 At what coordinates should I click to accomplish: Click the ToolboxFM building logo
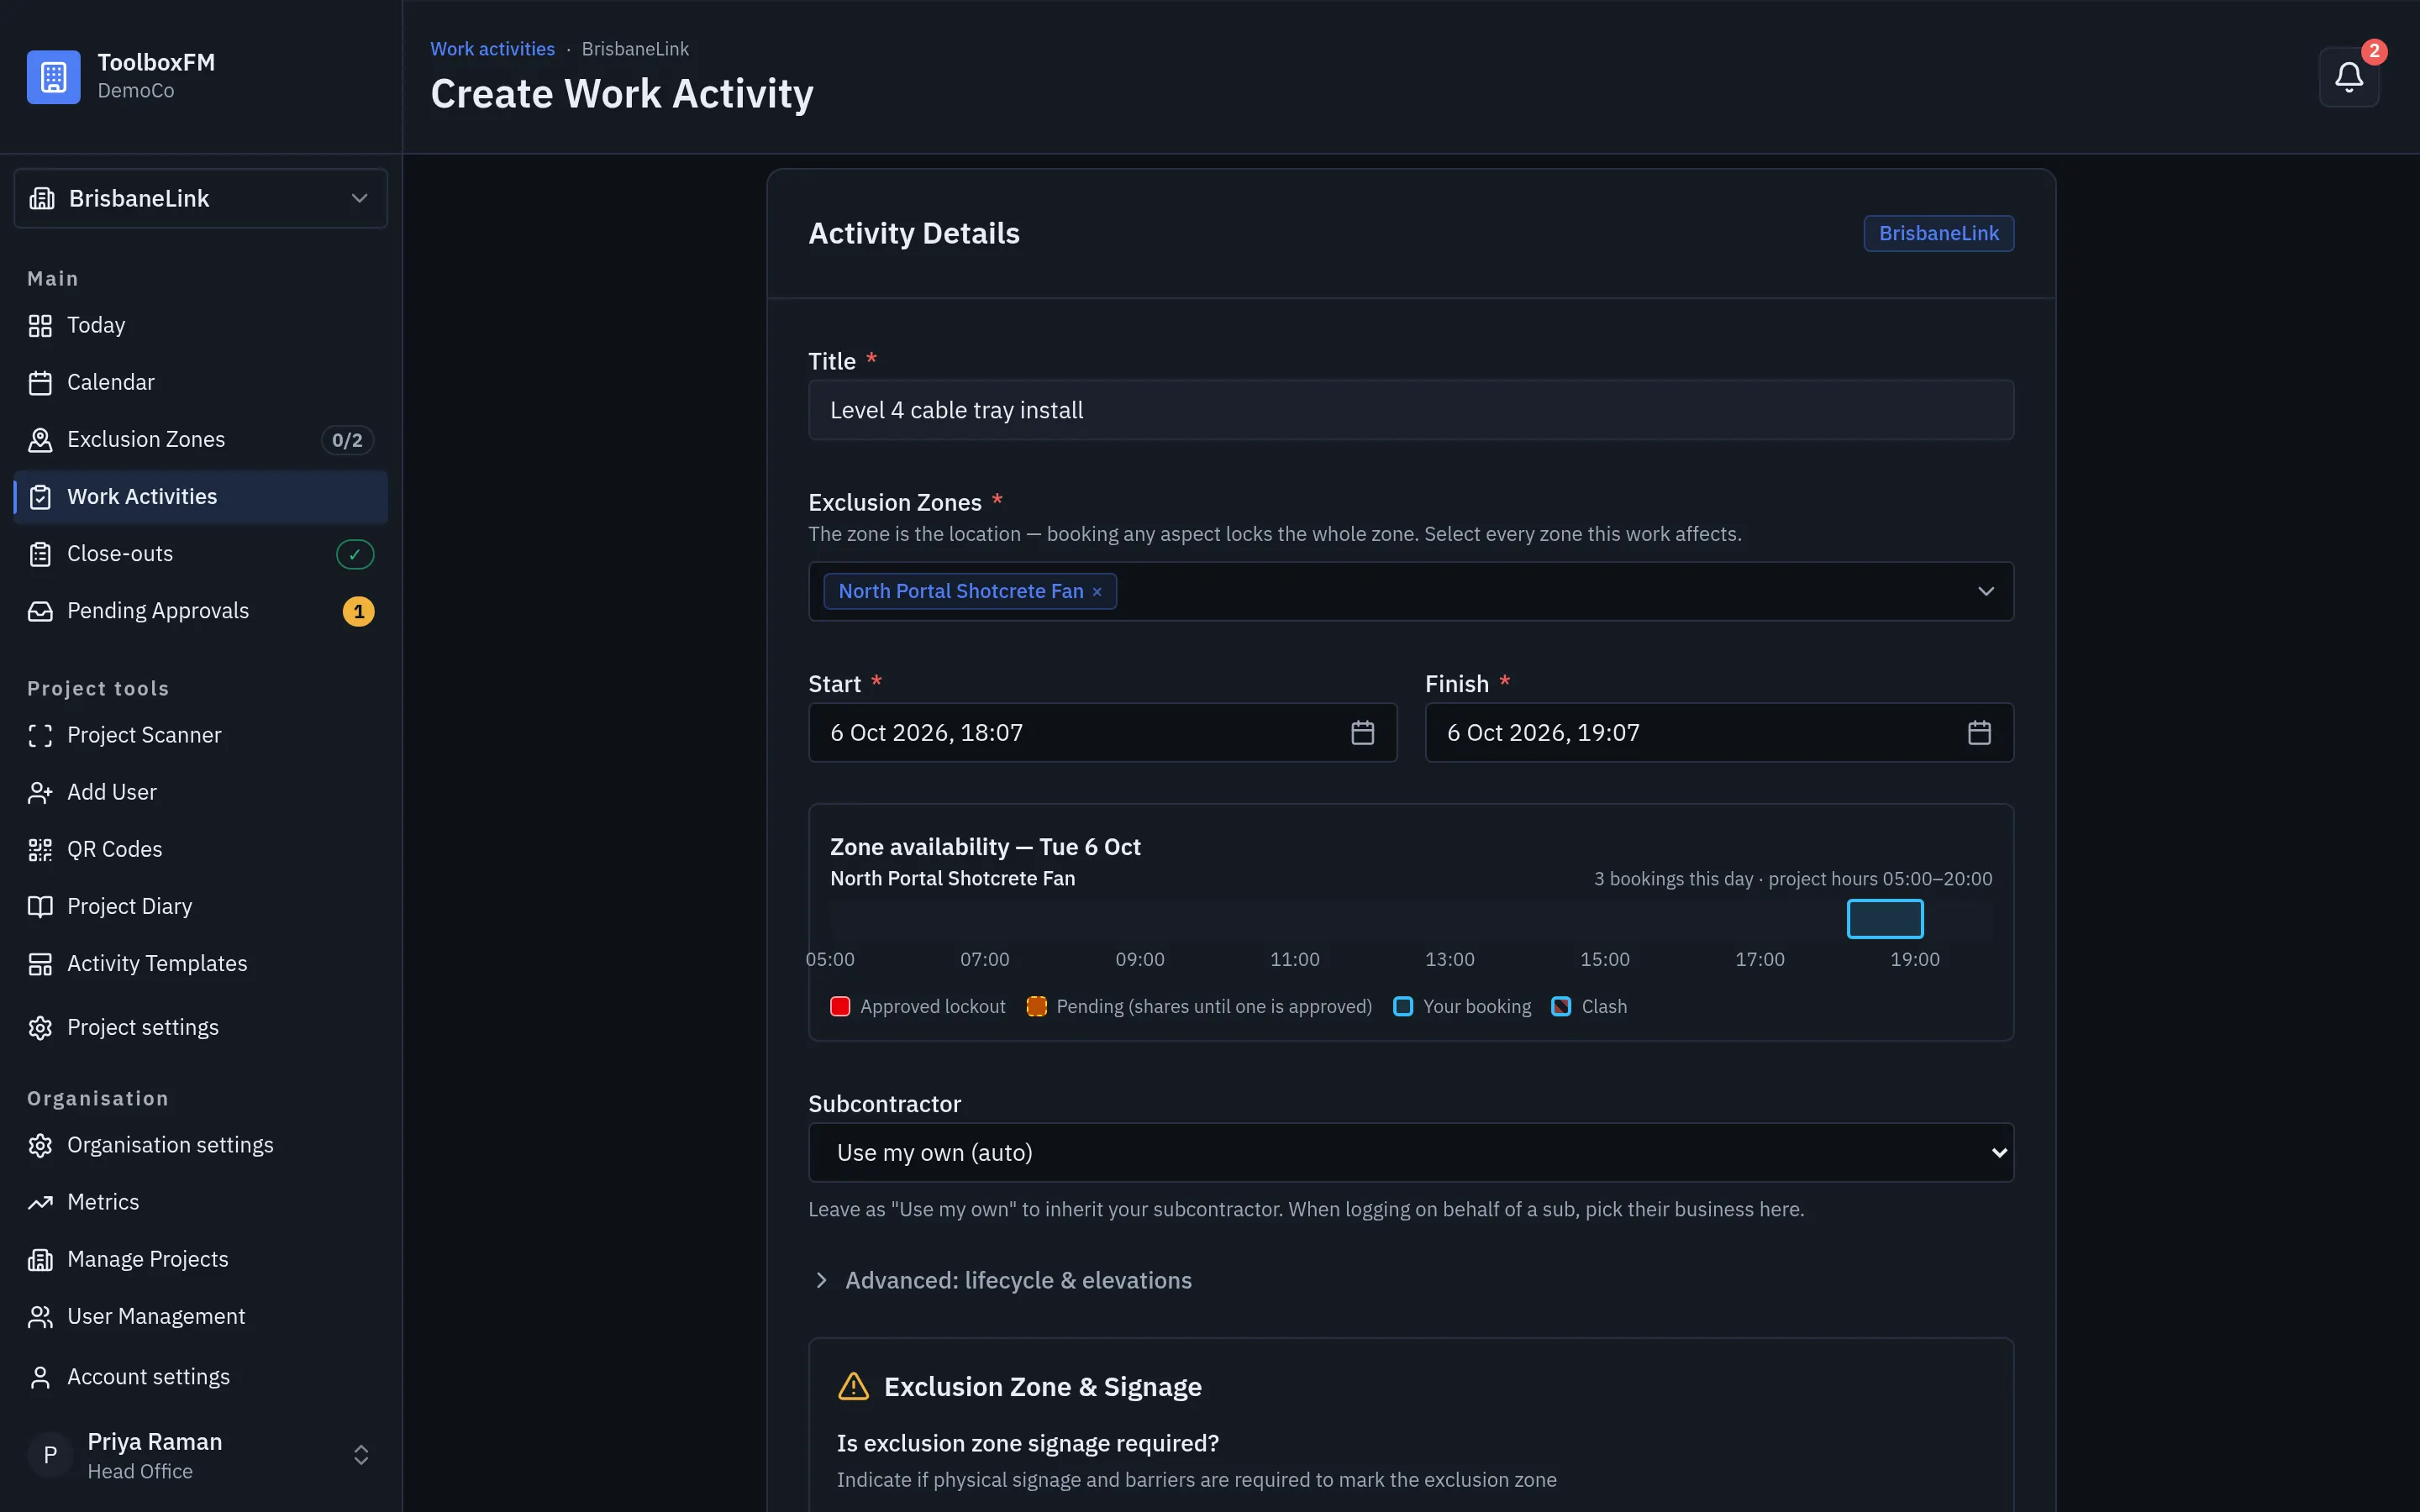pos(53,77)
